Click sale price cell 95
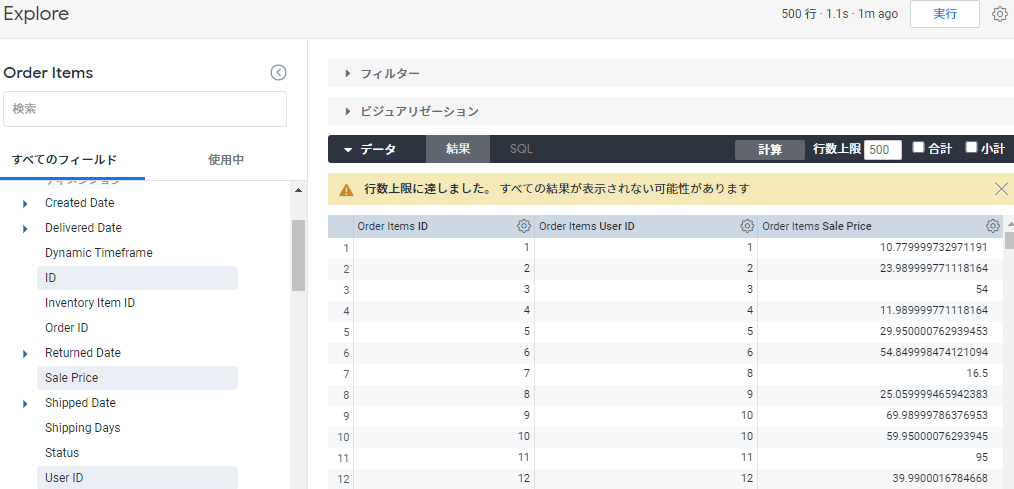The image size is (1014, 489). 881,458
